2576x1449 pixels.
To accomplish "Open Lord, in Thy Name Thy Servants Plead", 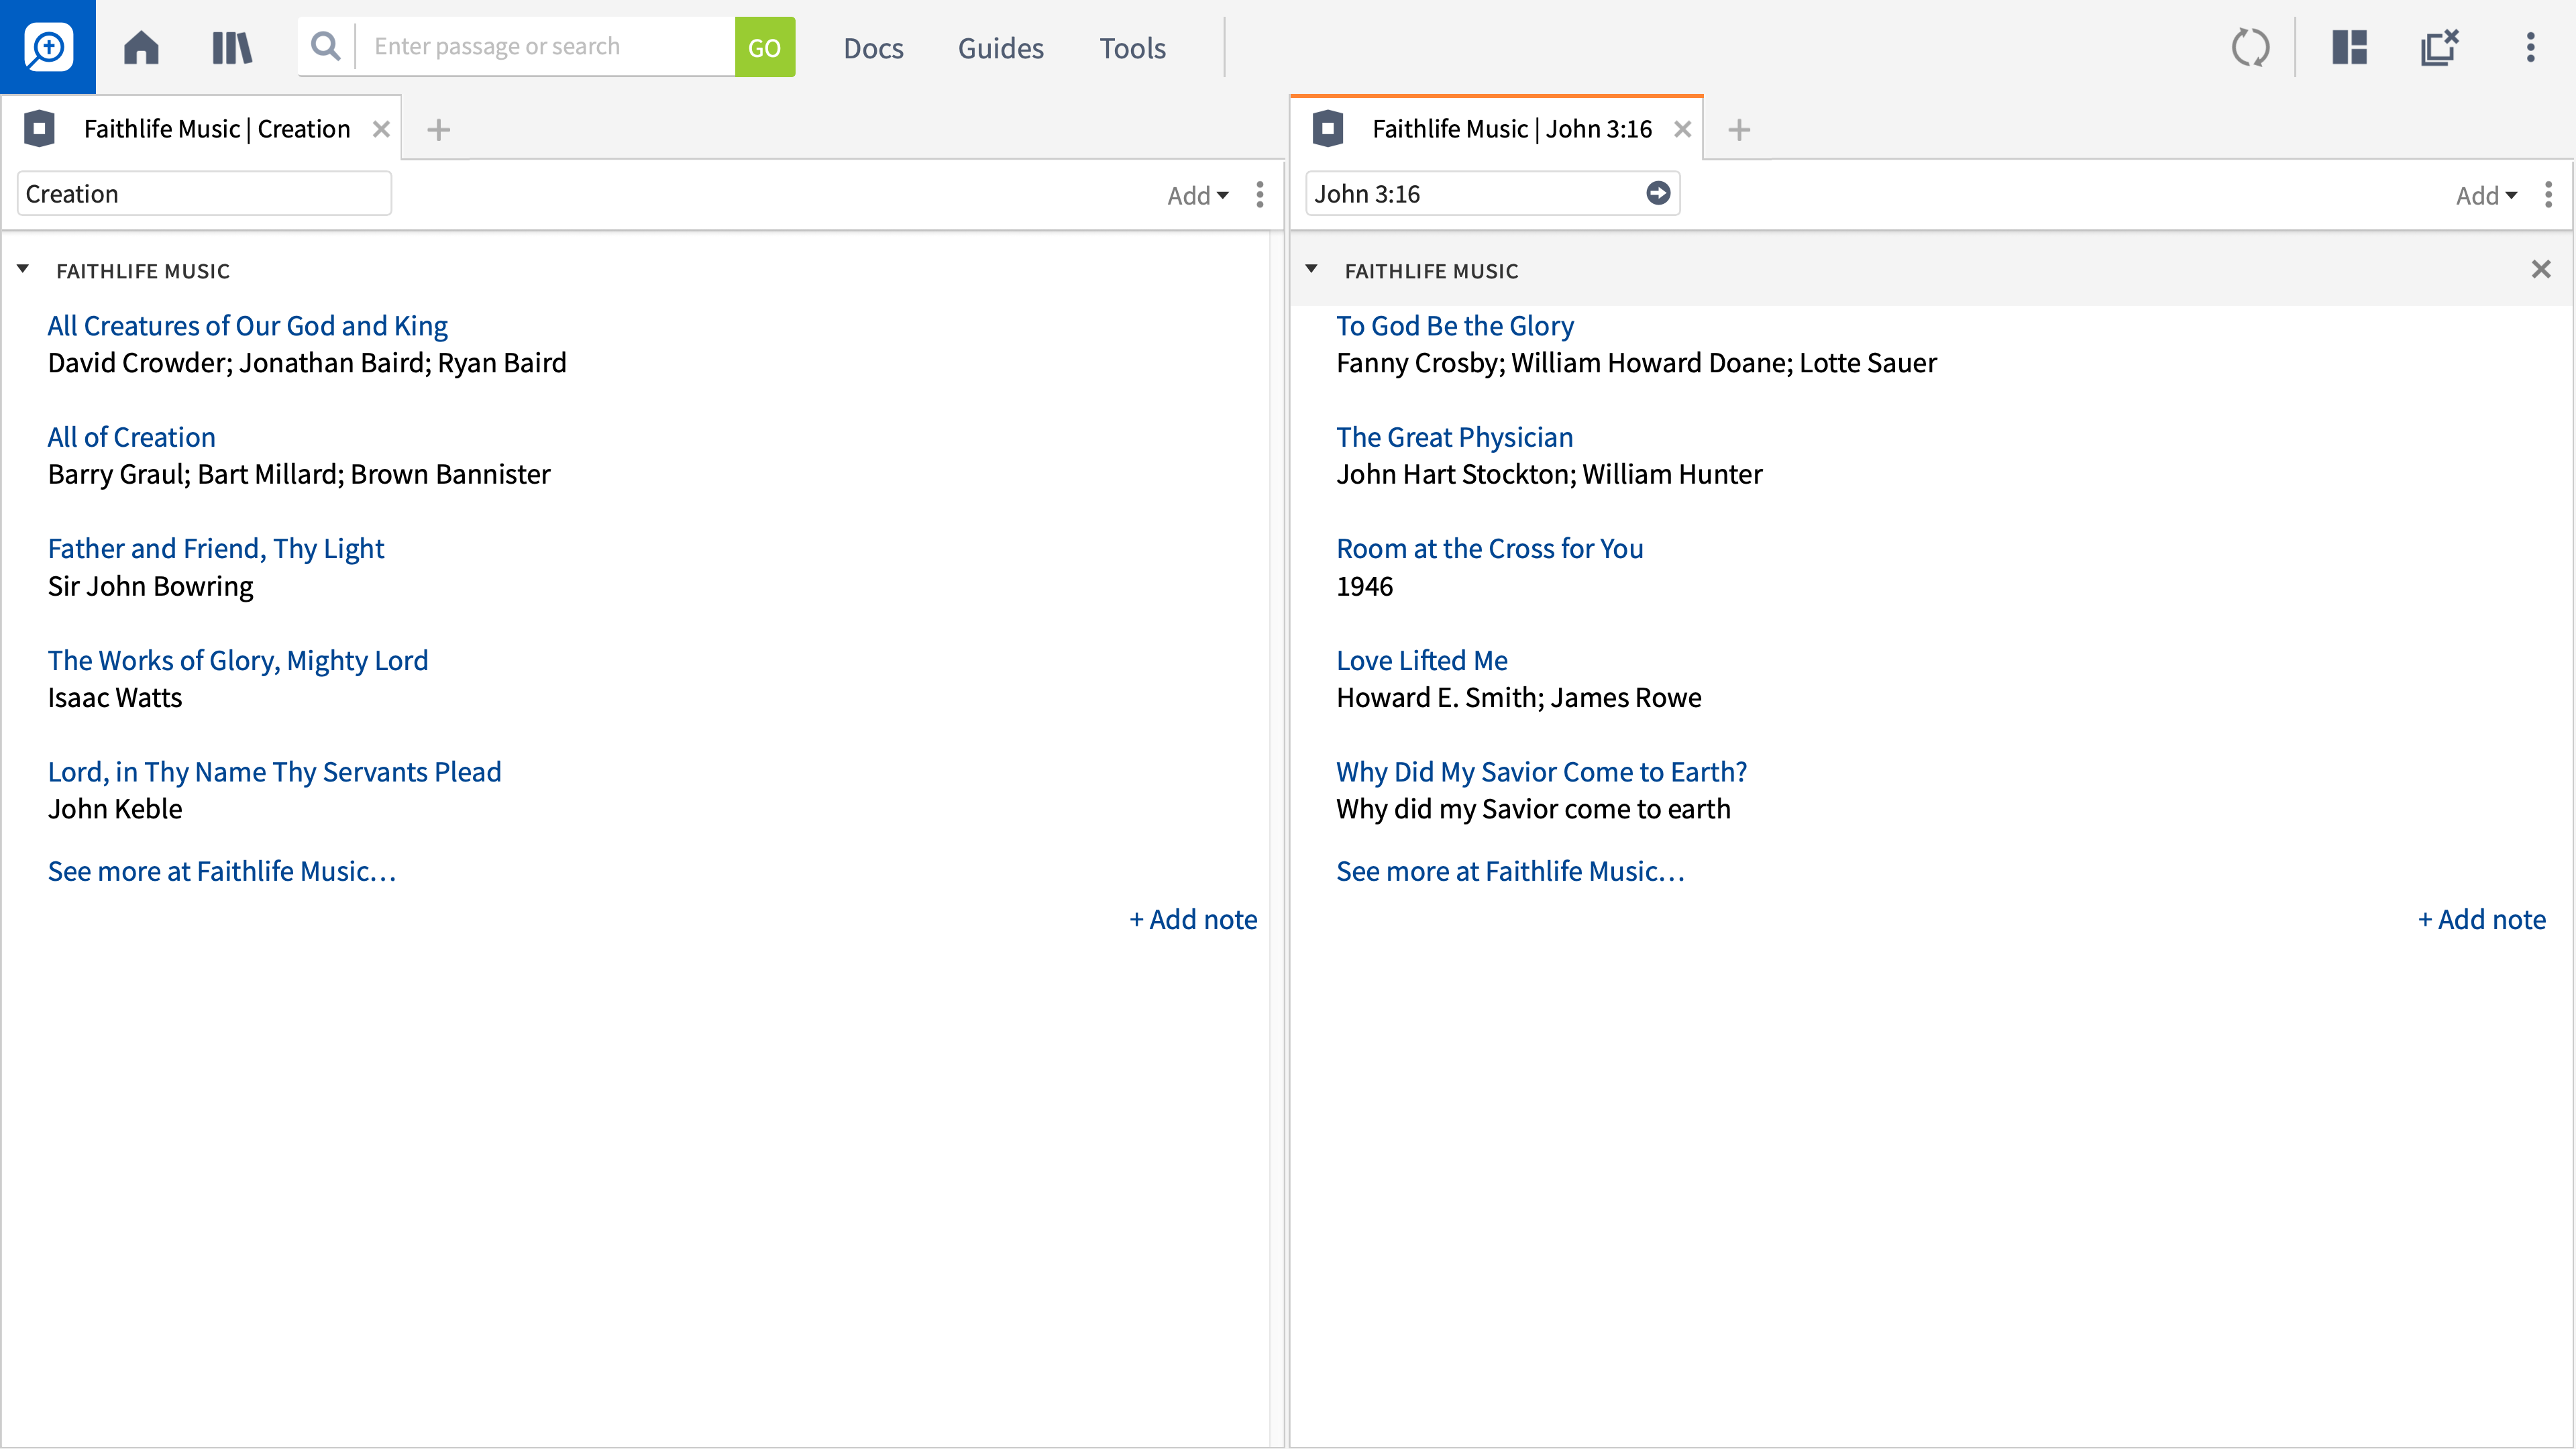I will (275, 772).
